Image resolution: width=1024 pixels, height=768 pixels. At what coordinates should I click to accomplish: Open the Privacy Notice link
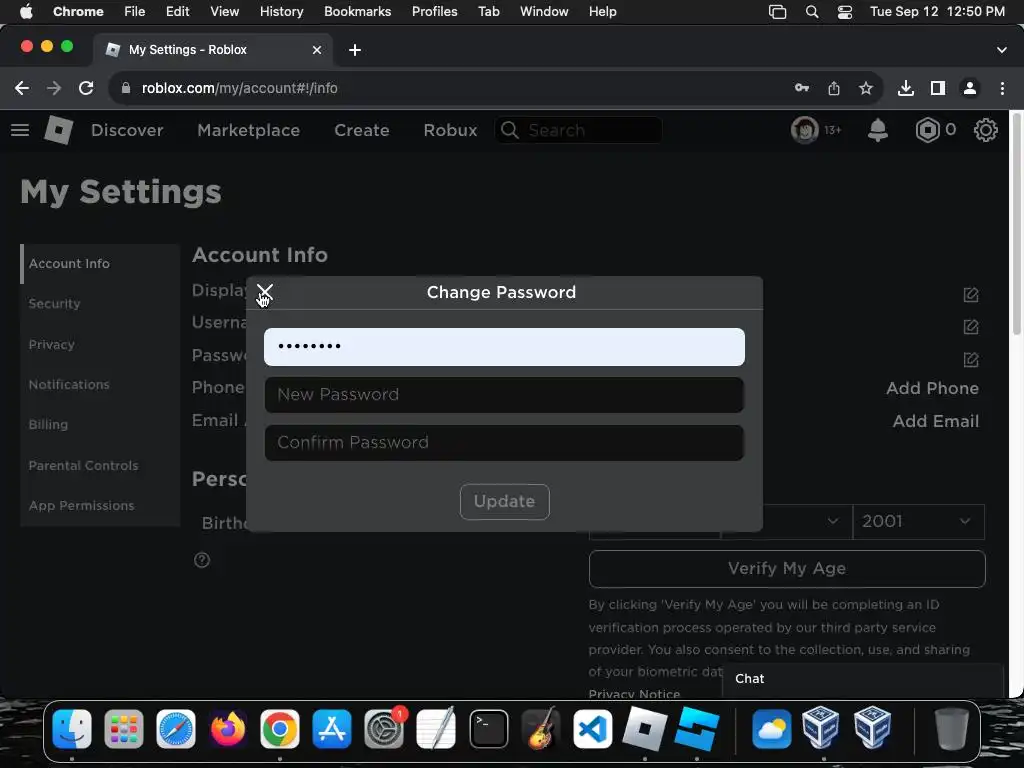(x=634, y=694)
